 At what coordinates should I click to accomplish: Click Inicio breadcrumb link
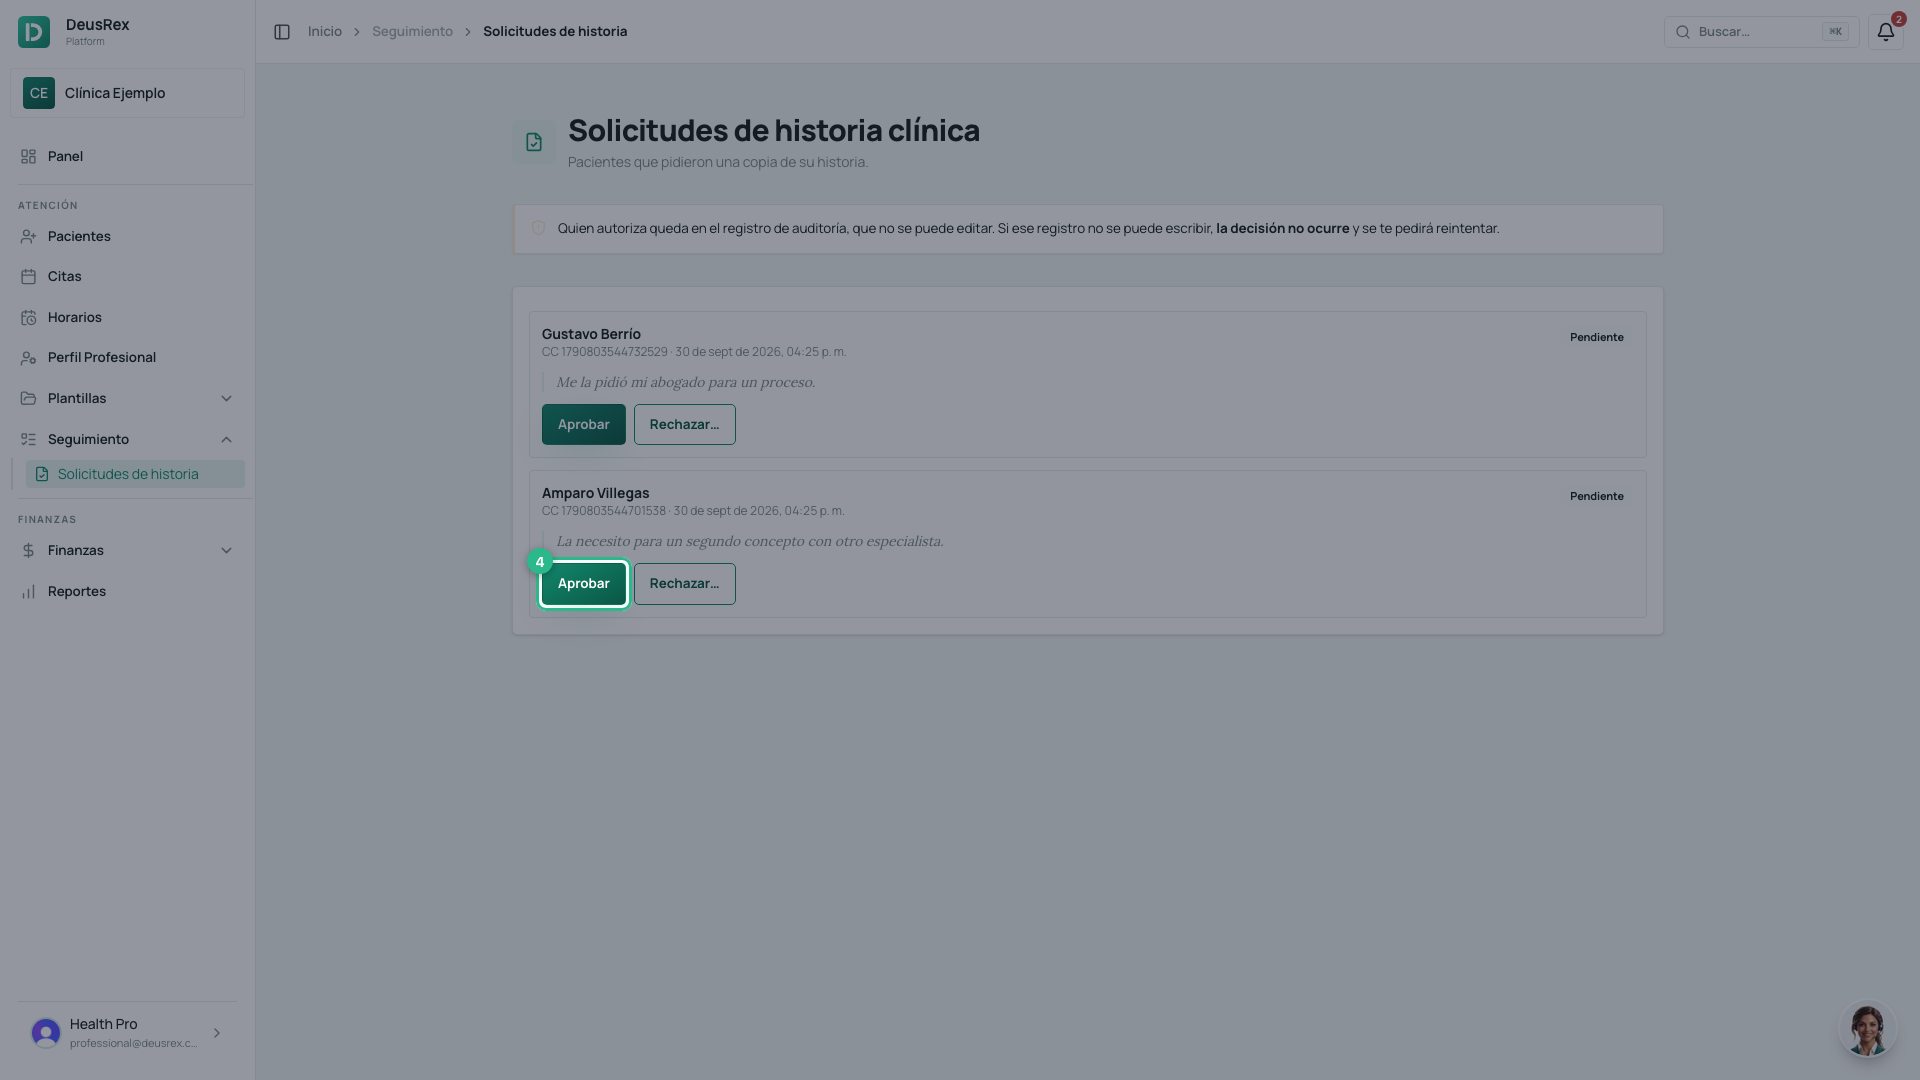[x=325, y=32]
